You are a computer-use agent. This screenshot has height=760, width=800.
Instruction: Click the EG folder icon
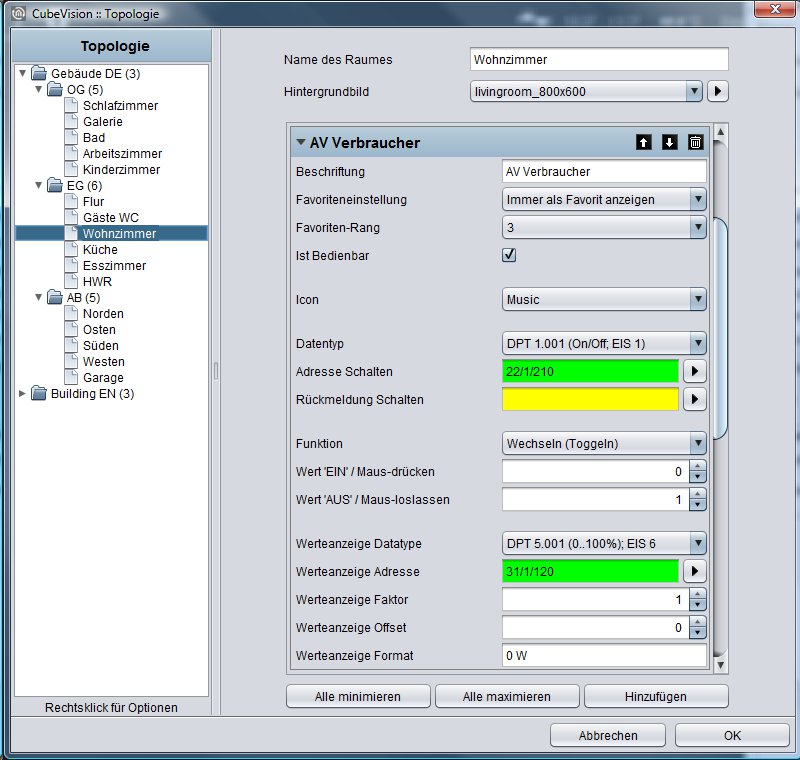tap(55, 185)
